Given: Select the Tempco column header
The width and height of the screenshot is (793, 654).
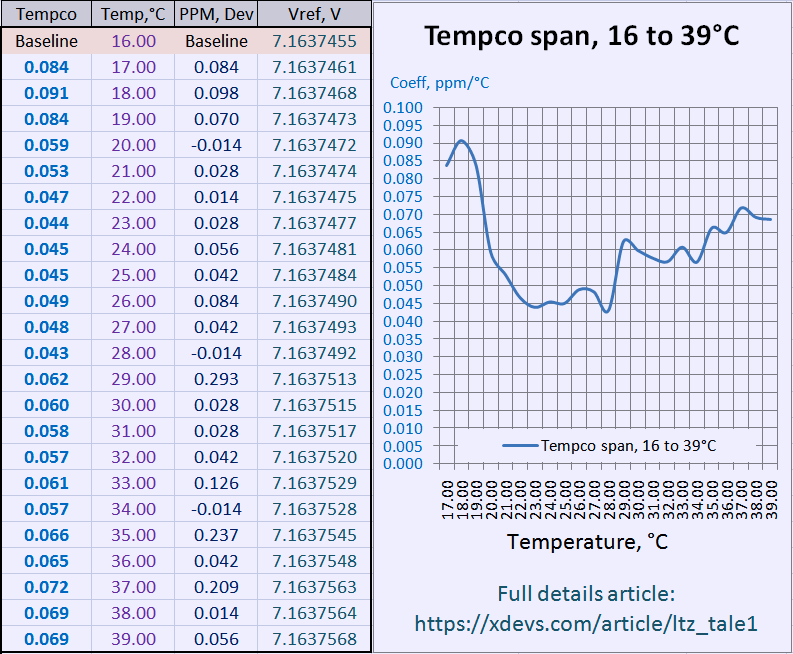Looking at the screenshot, I should pyautogui.click(x=46, y=14).
